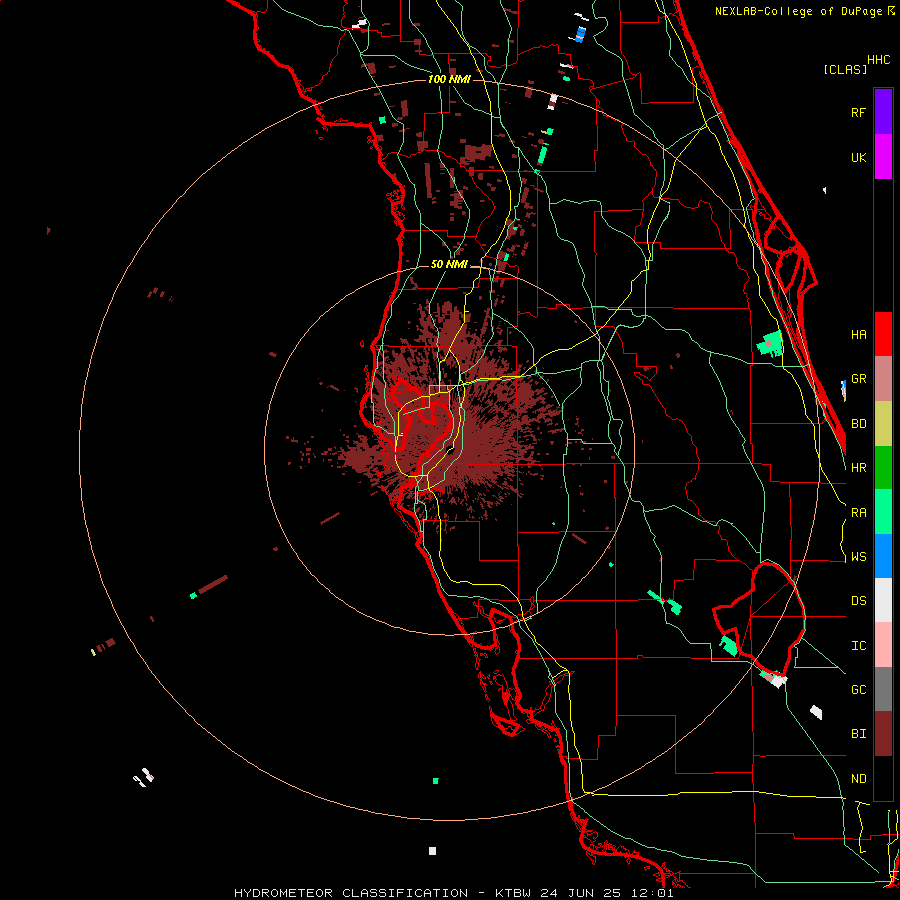900x900 pixels.
Task: Click the IC light pink legend swatch
Action: 883,645
